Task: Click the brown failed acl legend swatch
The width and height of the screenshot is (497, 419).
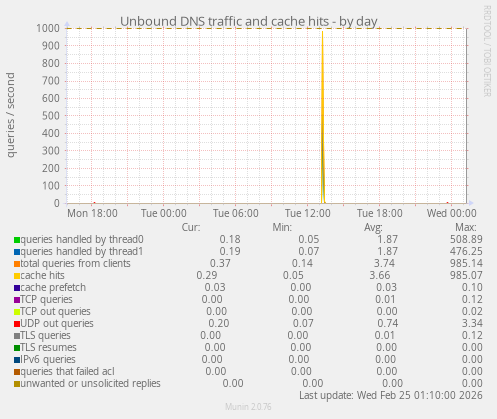Action: [17, 372]
